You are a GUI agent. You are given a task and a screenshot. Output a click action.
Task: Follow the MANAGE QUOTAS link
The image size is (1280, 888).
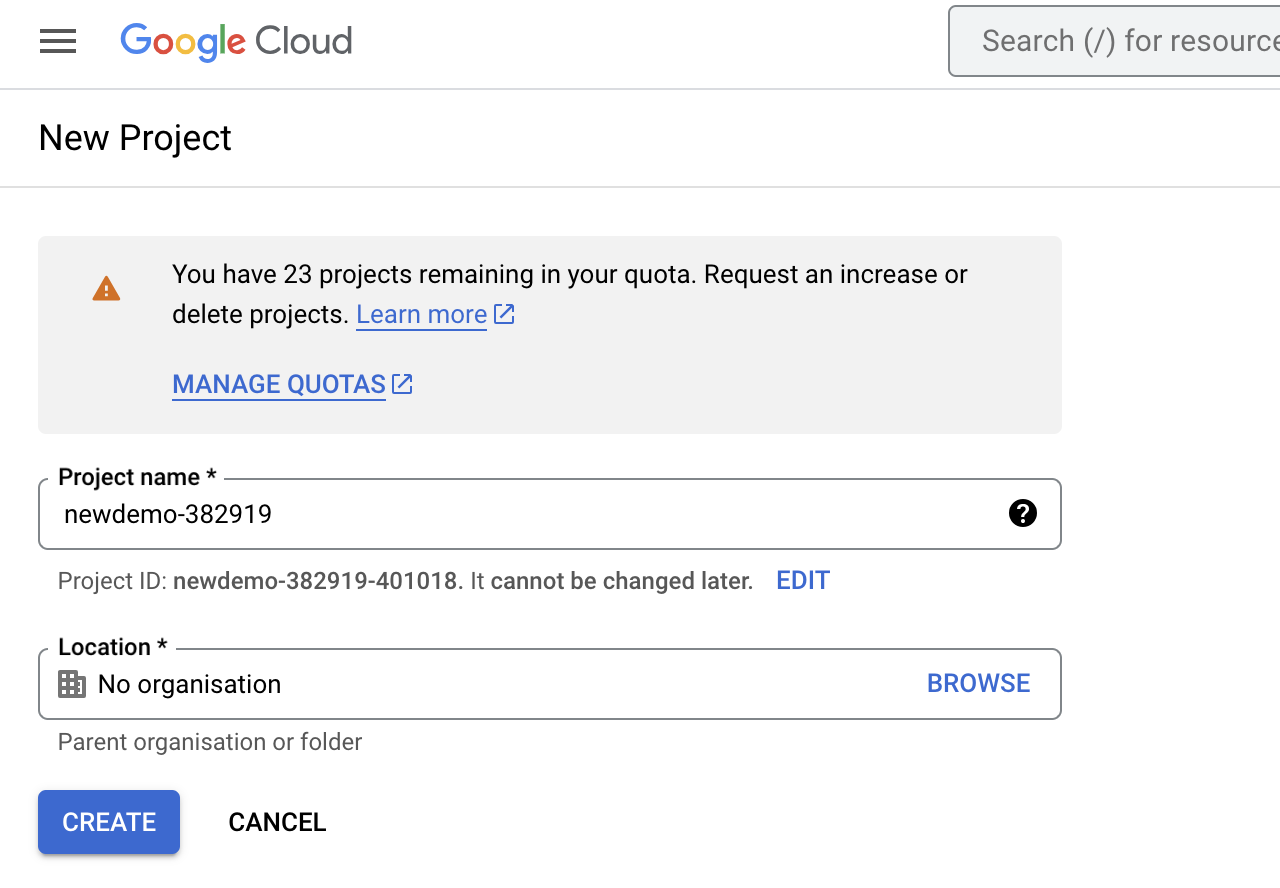pos(279,385)
